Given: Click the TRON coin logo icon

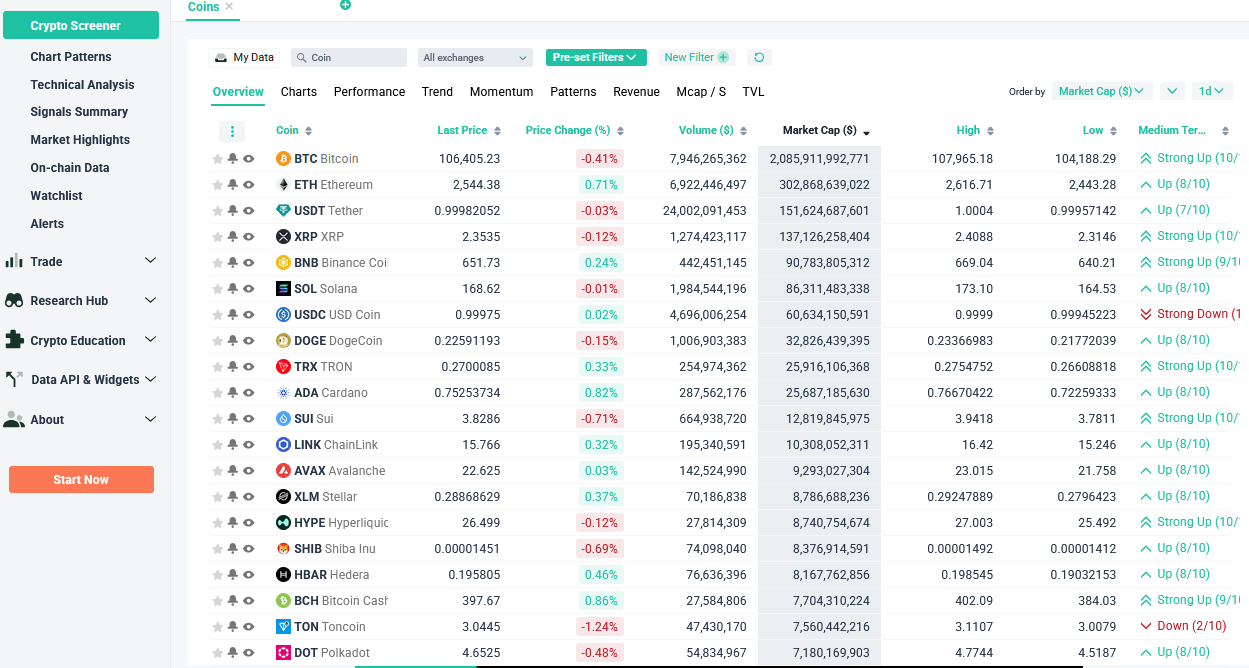Looking at the screenshot, I should (x=283, y=367).
